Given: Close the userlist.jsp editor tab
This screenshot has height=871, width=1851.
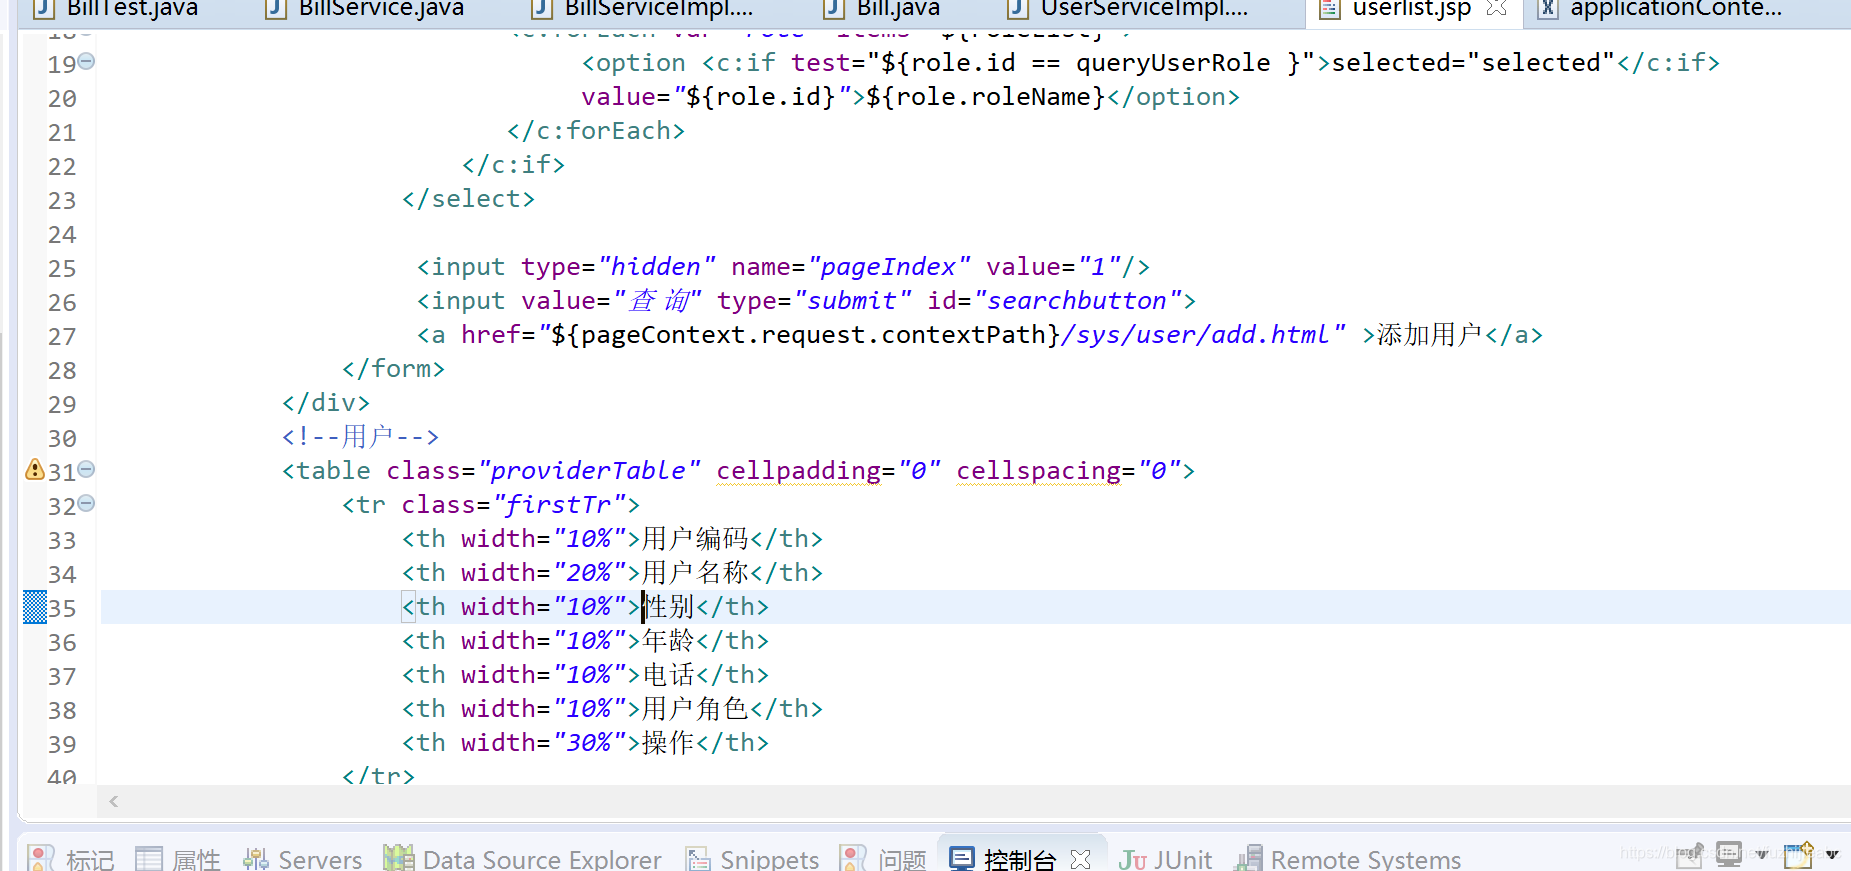Looking at the screenshot, I should (1496, 9).
